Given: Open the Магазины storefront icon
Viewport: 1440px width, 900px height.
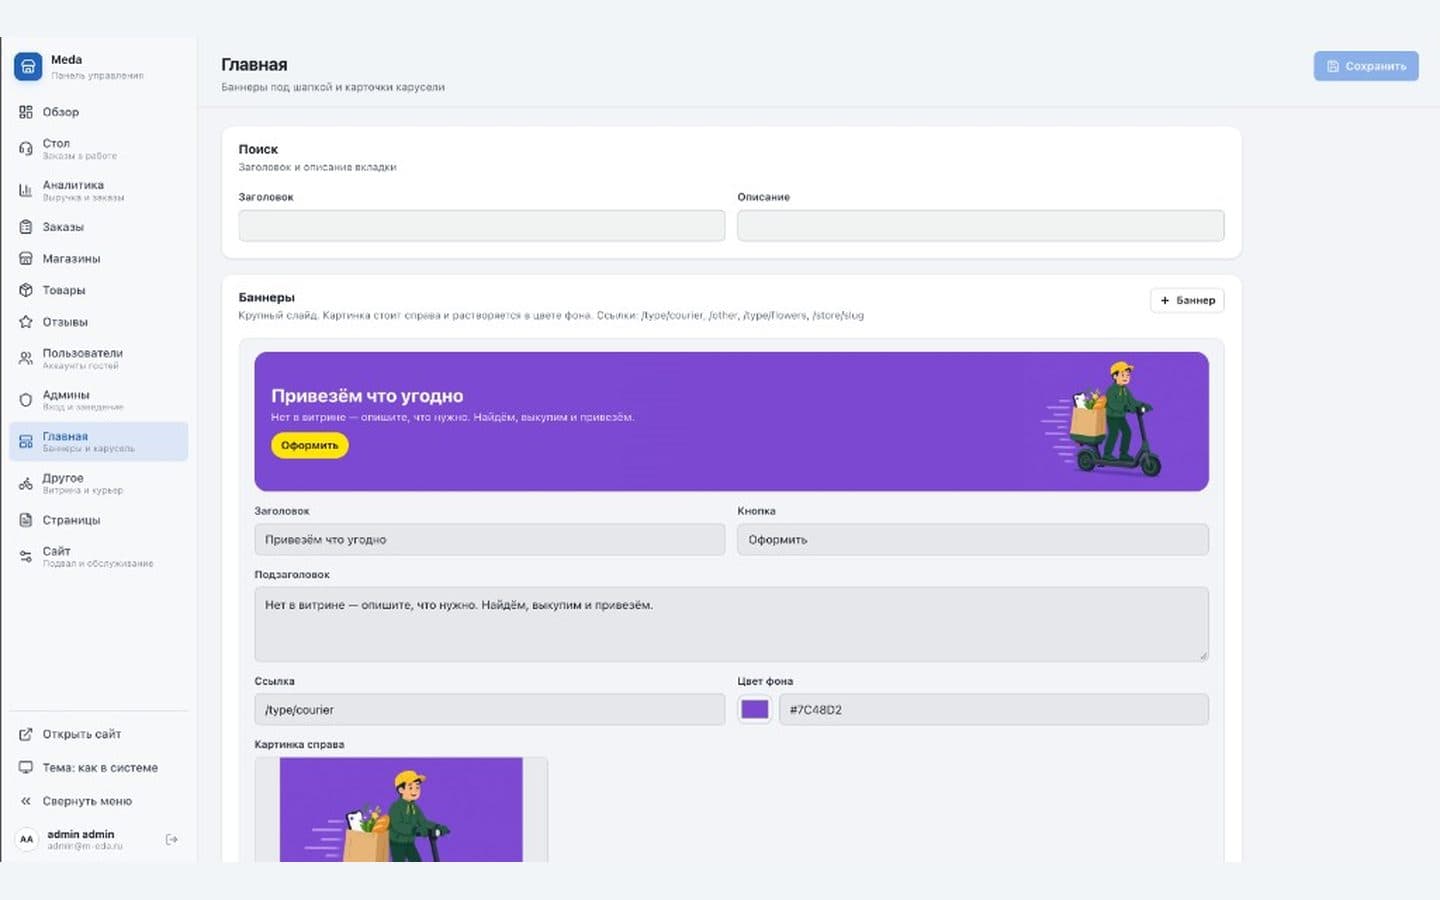Looking at the screenshot, I should (26, 259).
